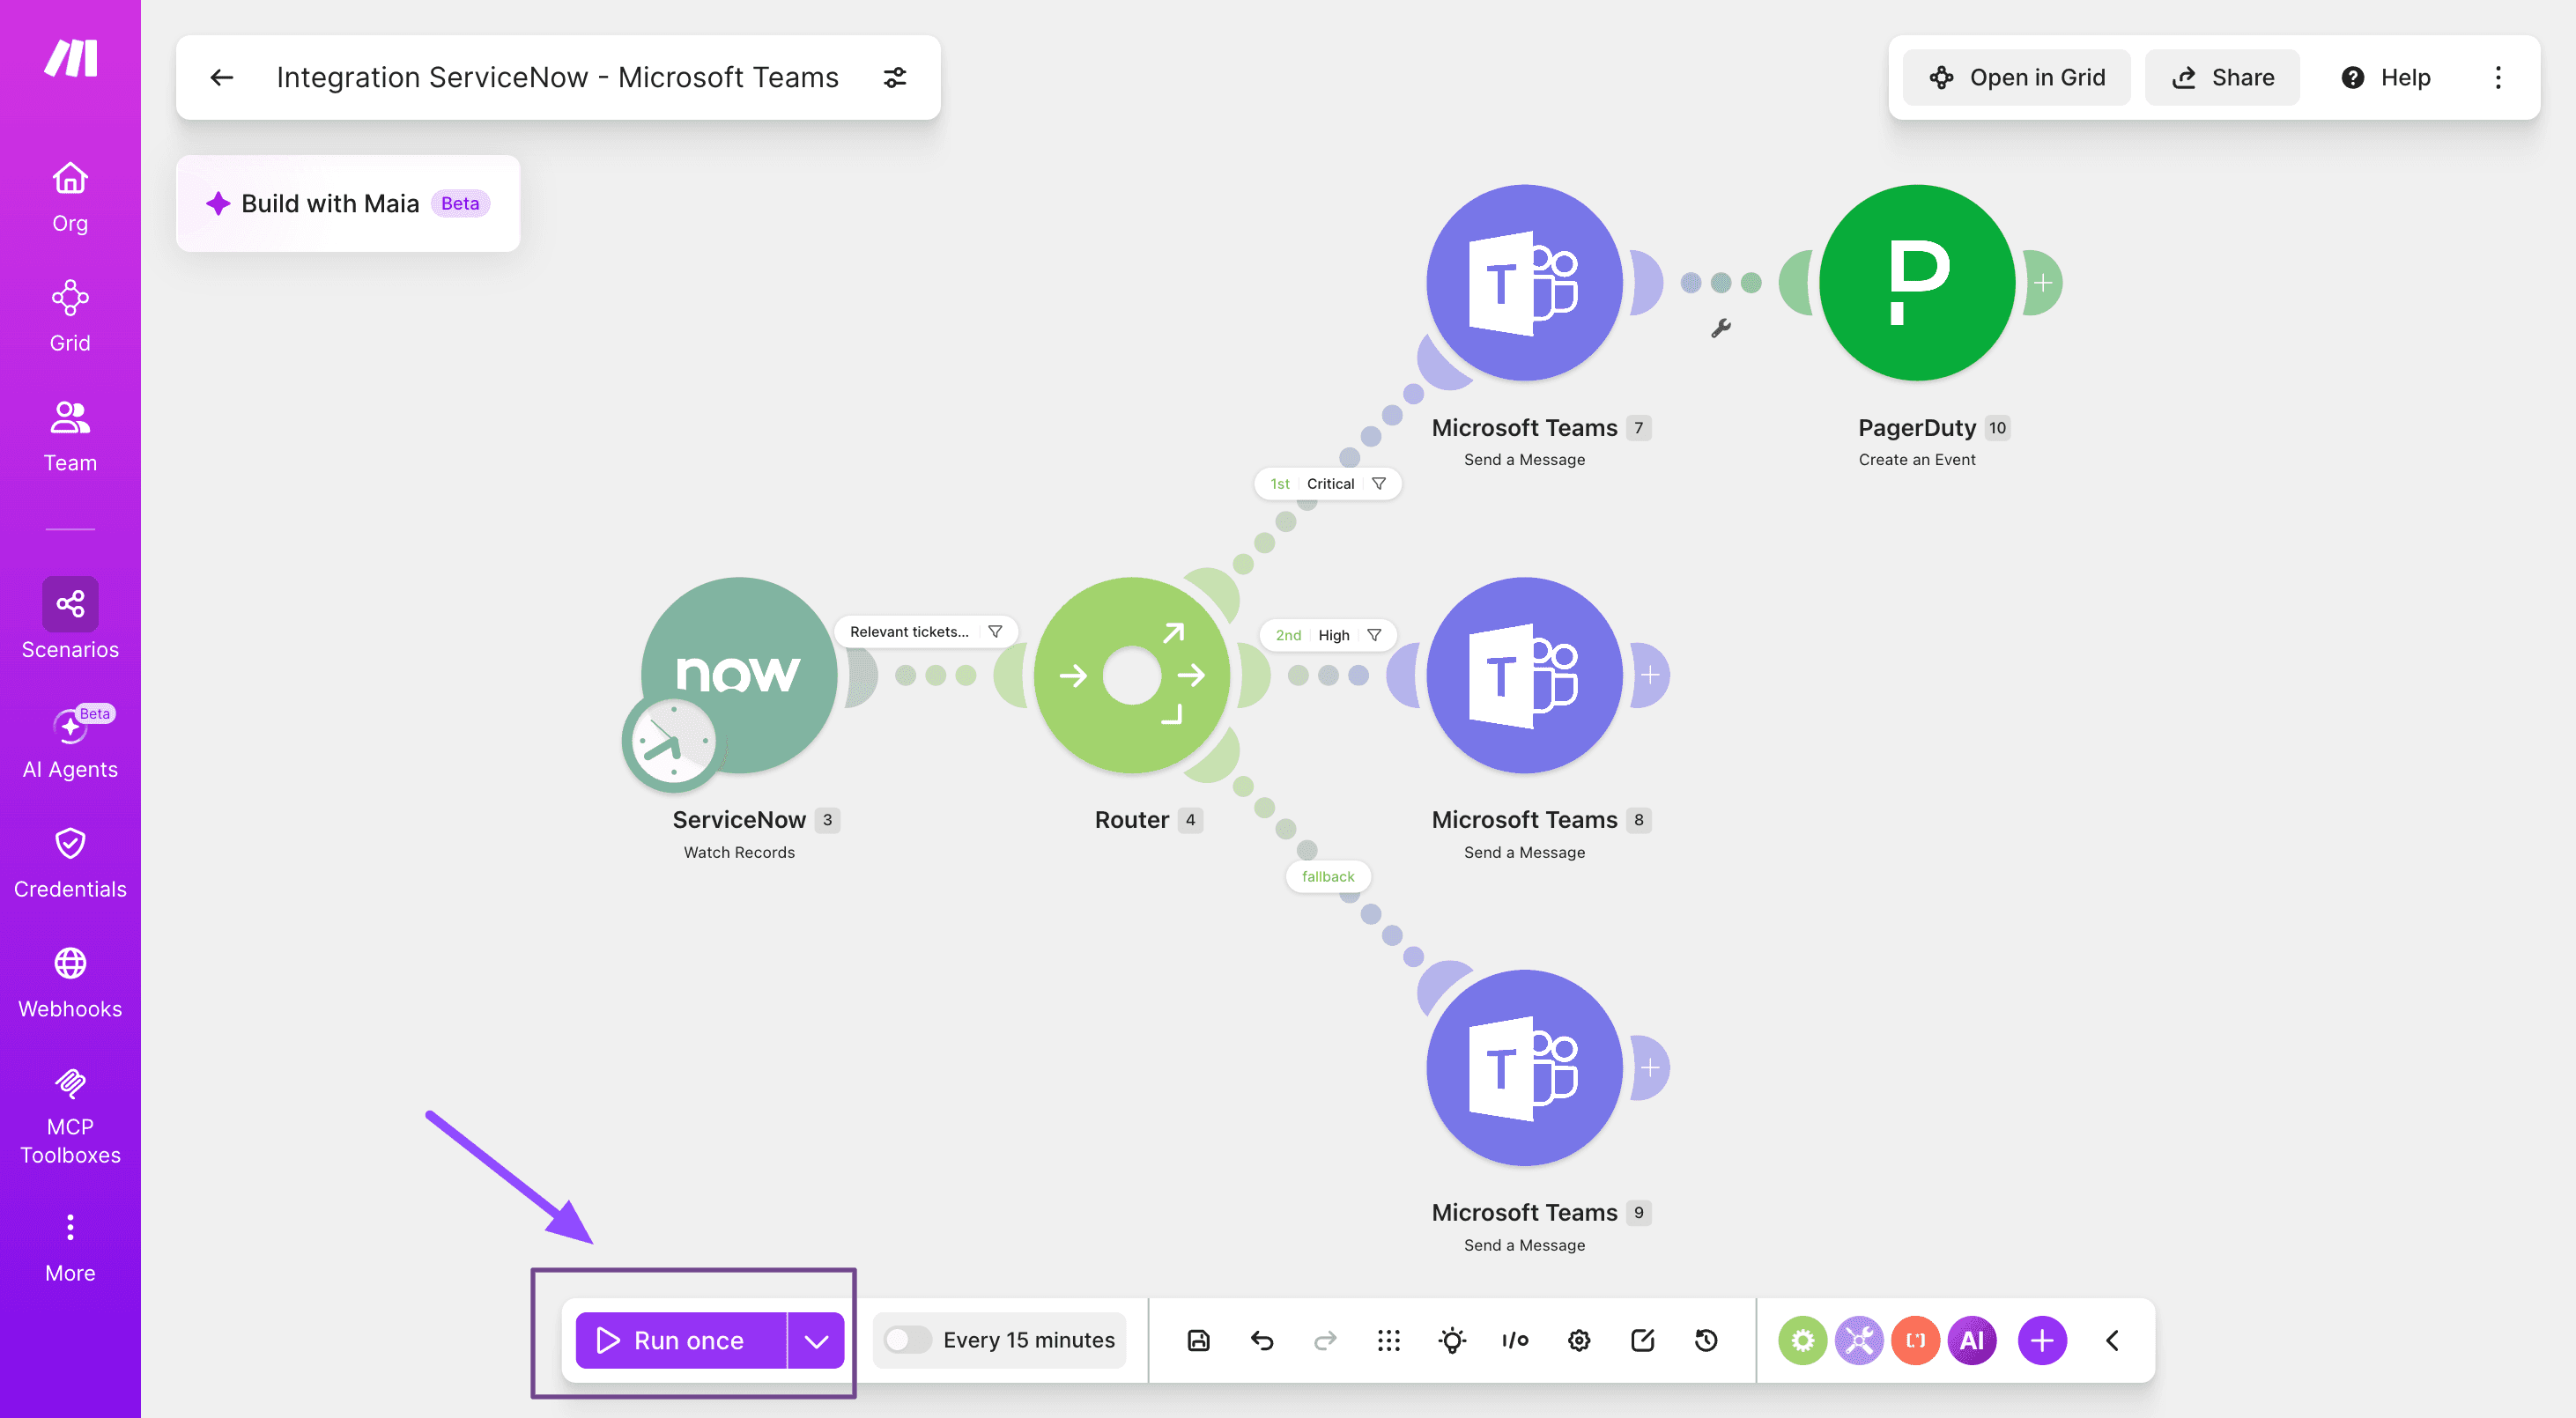The height and width of the screenshot is (1418, 2576).
Task: Add module after PagerDuty with plus
Action: click(2043, 282)
